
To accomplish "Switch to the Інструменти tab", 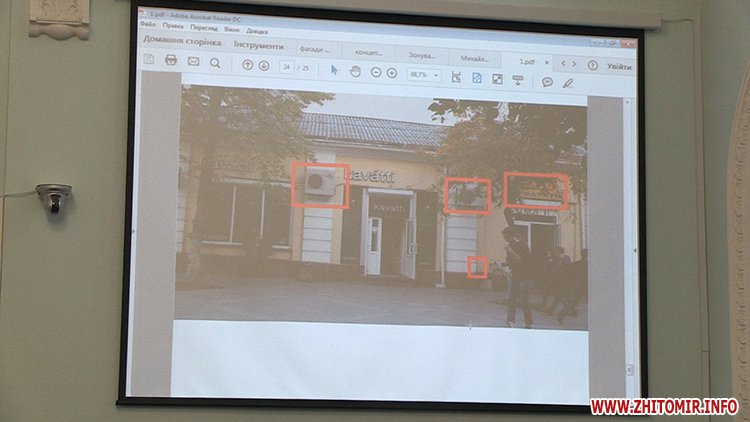I will click(259, 46).
